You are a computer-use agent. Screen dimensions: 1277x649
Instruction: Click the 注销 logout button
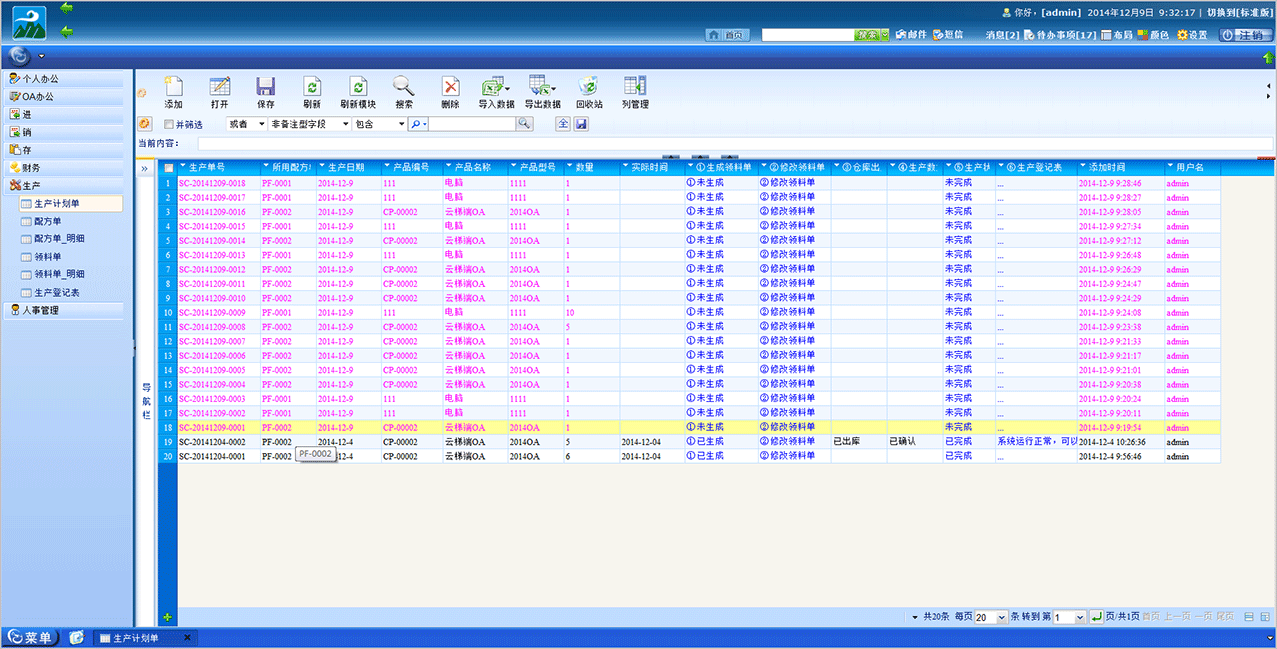click(1245, 35)
